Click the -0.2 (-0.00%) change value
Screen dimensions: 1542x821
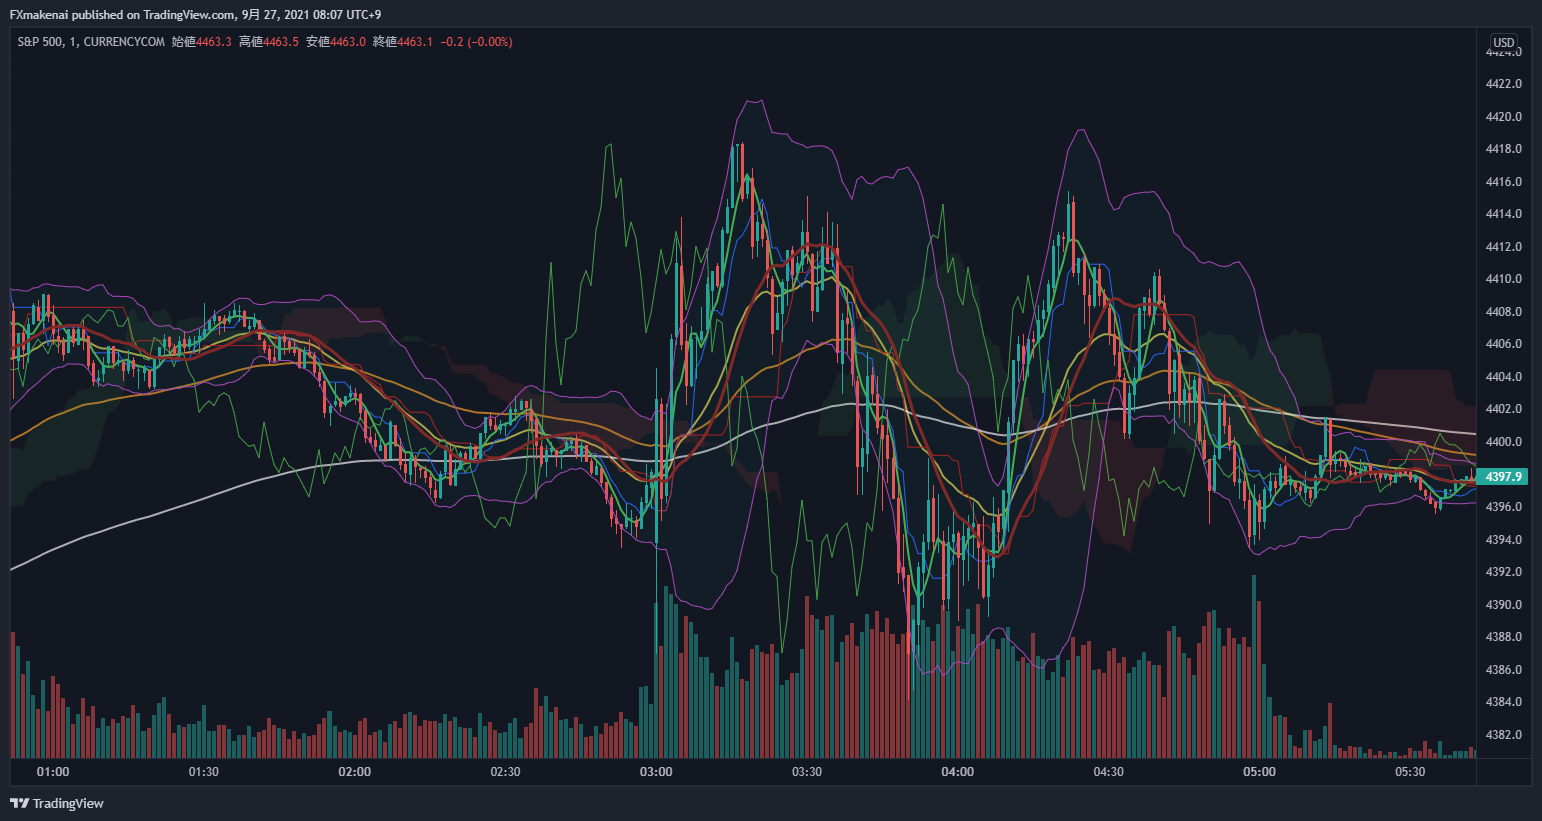click(x=477, y=42)
